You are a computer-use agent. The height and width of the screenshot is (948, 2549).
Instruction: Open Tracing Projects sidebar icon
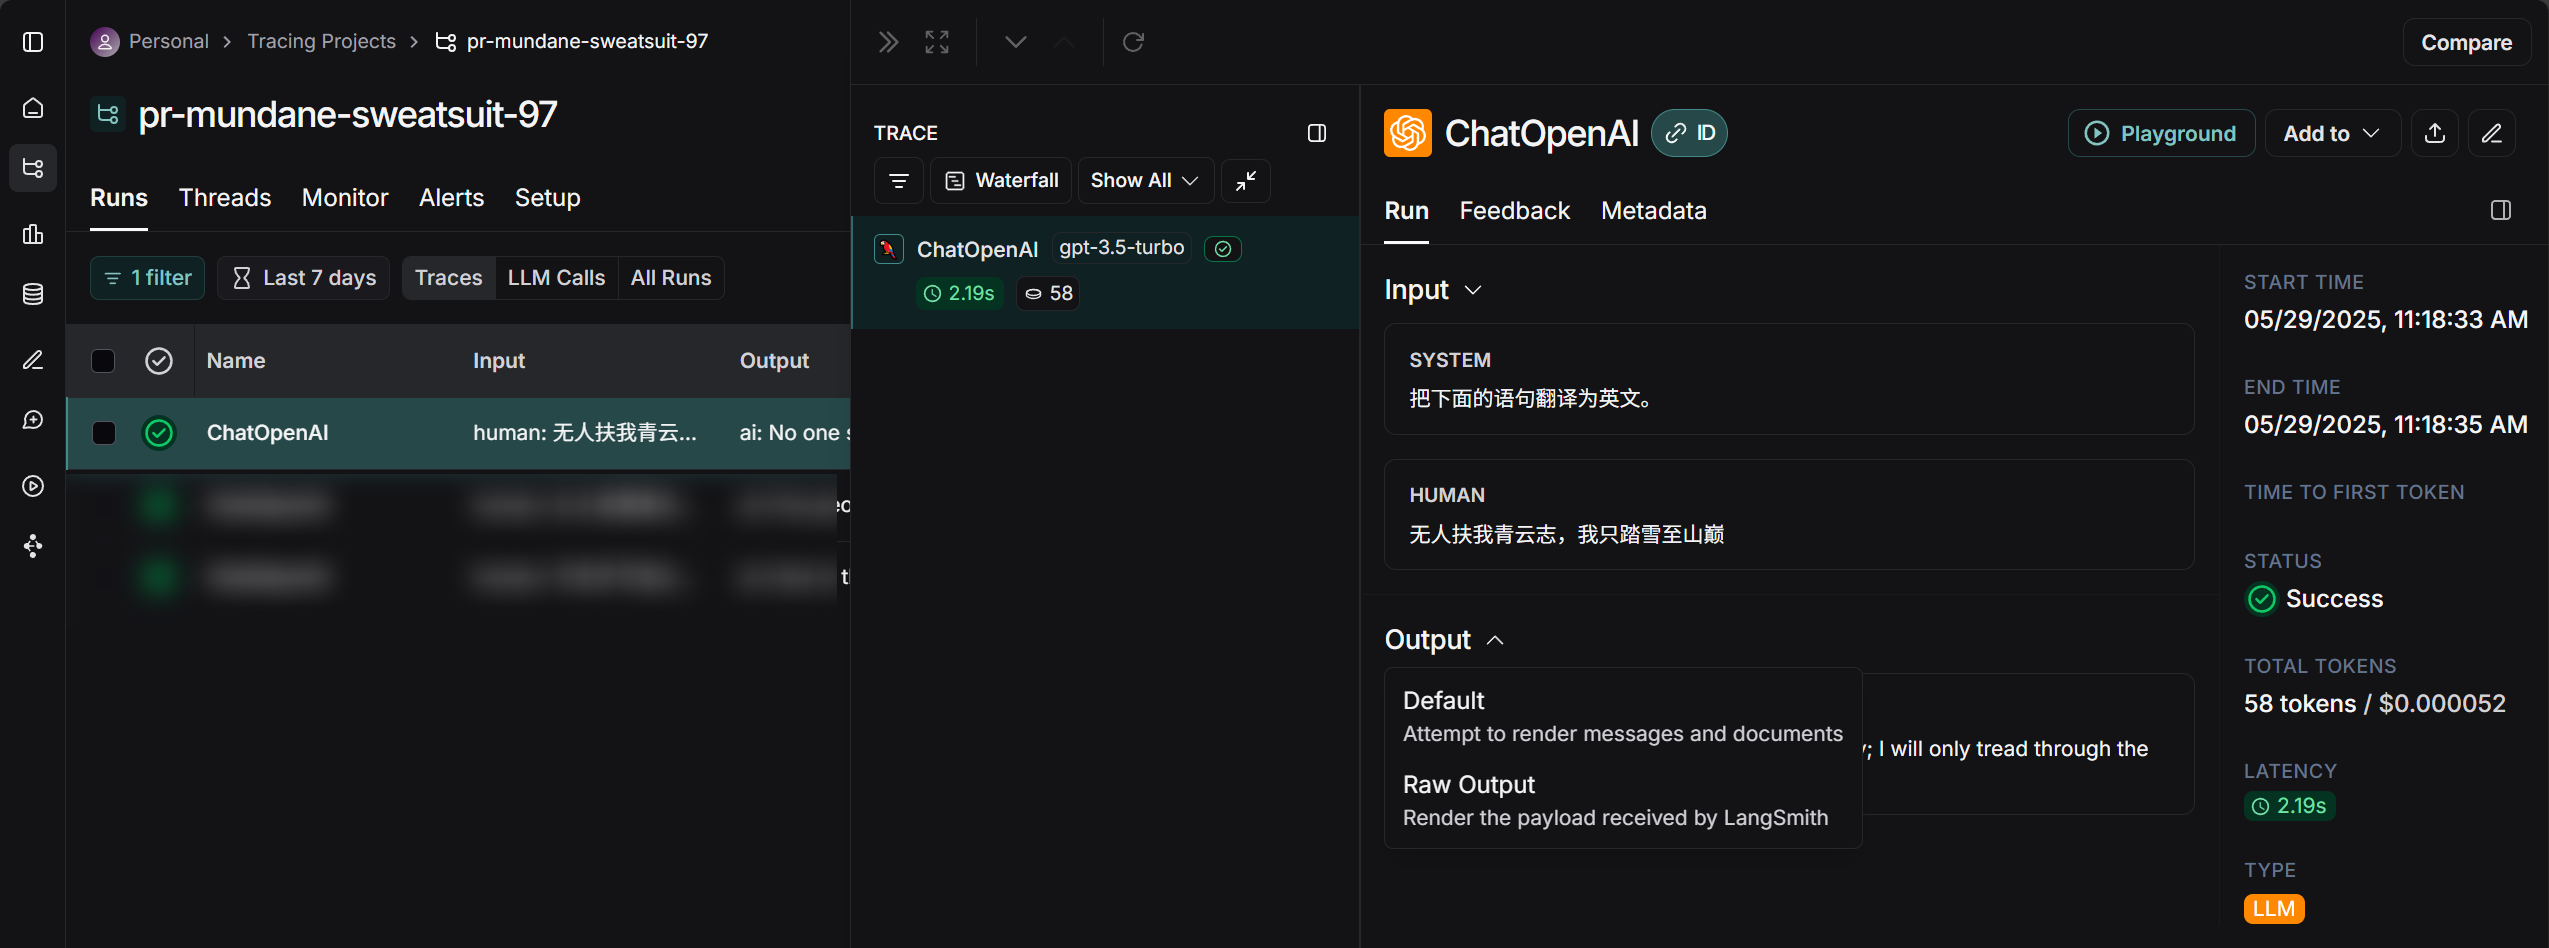click(33, 168)
